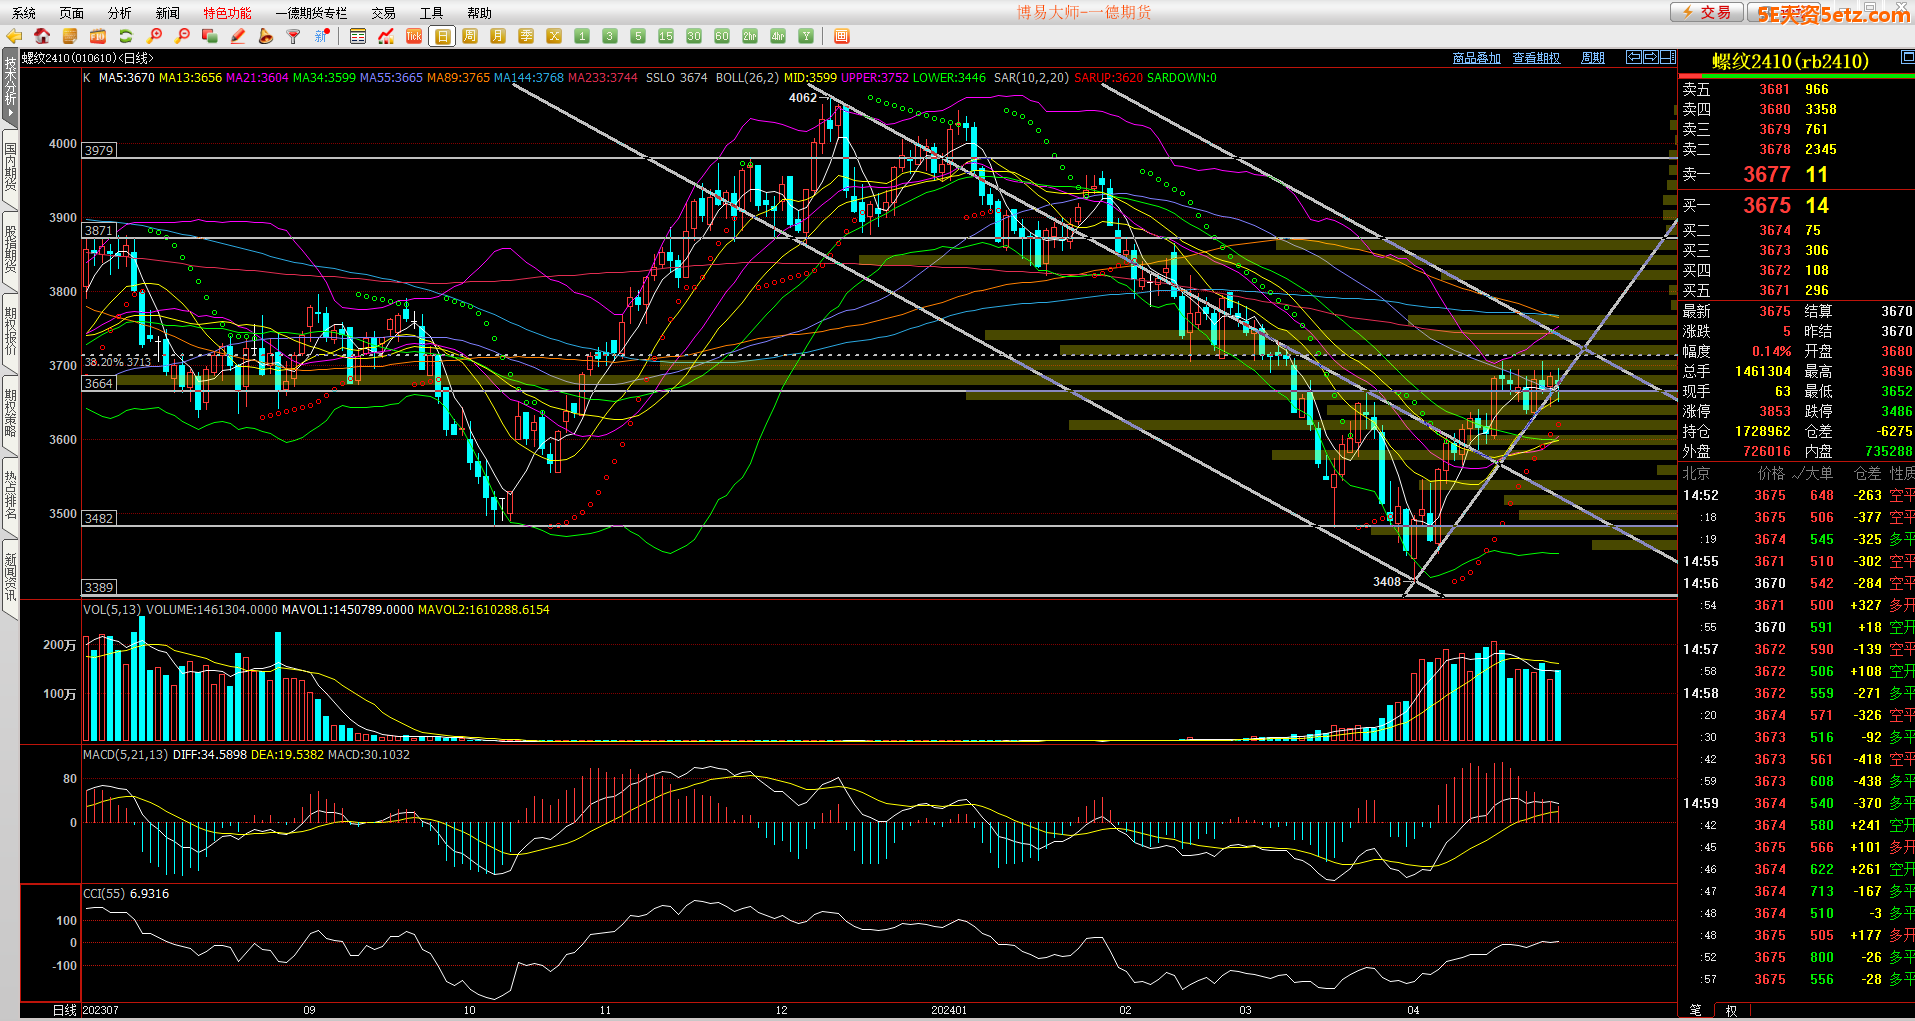Select the red pencil drawing tool
Screen dimensions: 1915x1021
click(238, 37)
